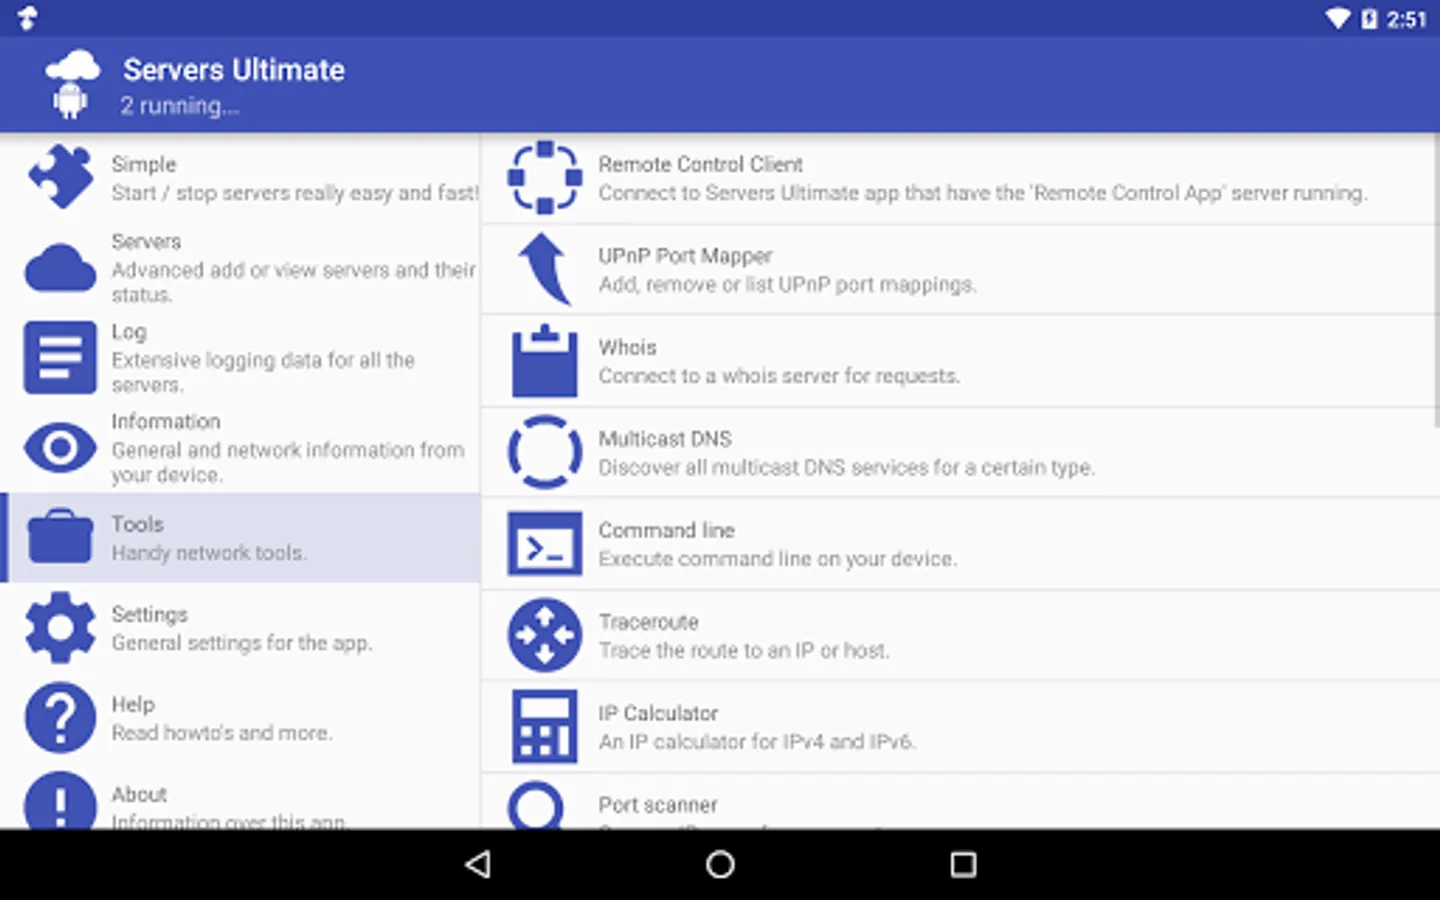The image size is (1440, 900).
Task: Tap 'Read howto's and more.' text
Action: click(222, 733)
